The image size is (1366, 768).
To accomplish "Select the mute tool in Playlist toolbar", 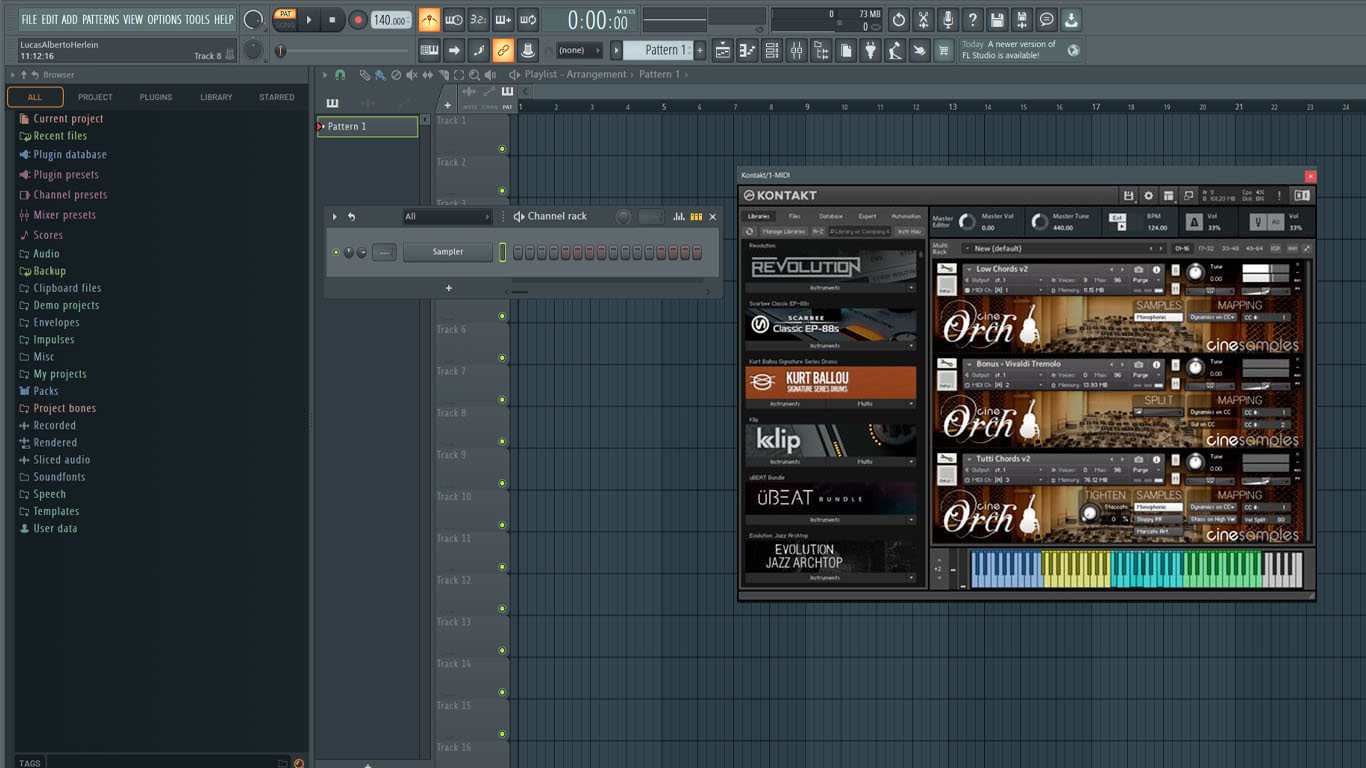I will coord(412,75).
